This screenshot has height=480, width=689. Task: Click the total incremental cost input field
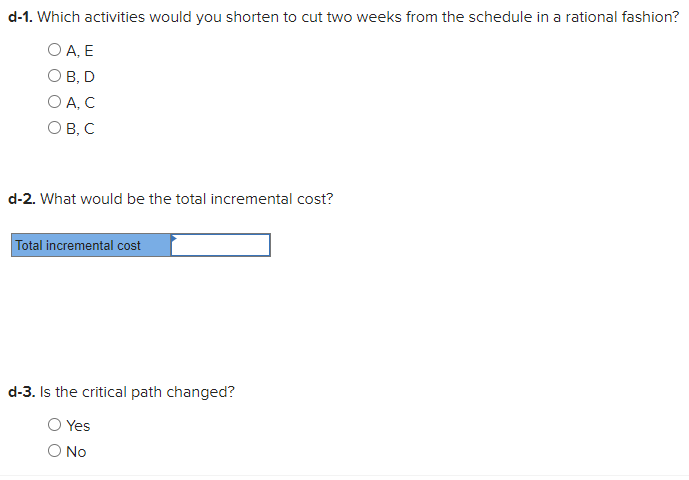(222, 246)
